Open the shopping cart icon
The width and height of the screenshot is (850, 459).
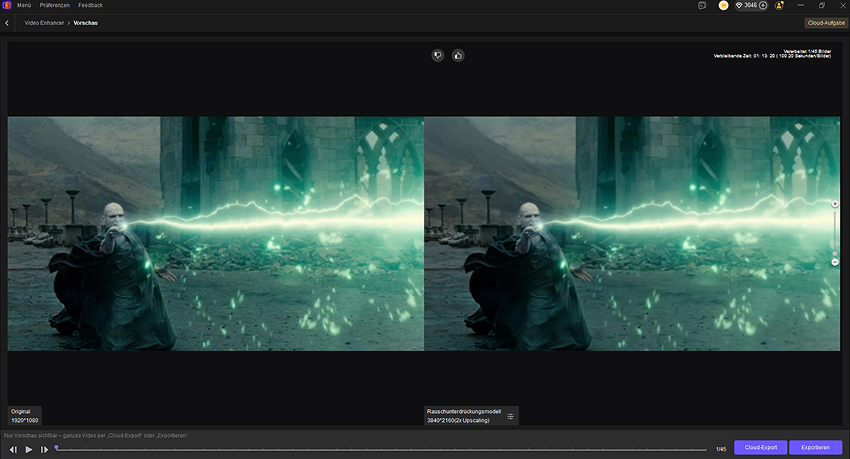tap(723, 5)
